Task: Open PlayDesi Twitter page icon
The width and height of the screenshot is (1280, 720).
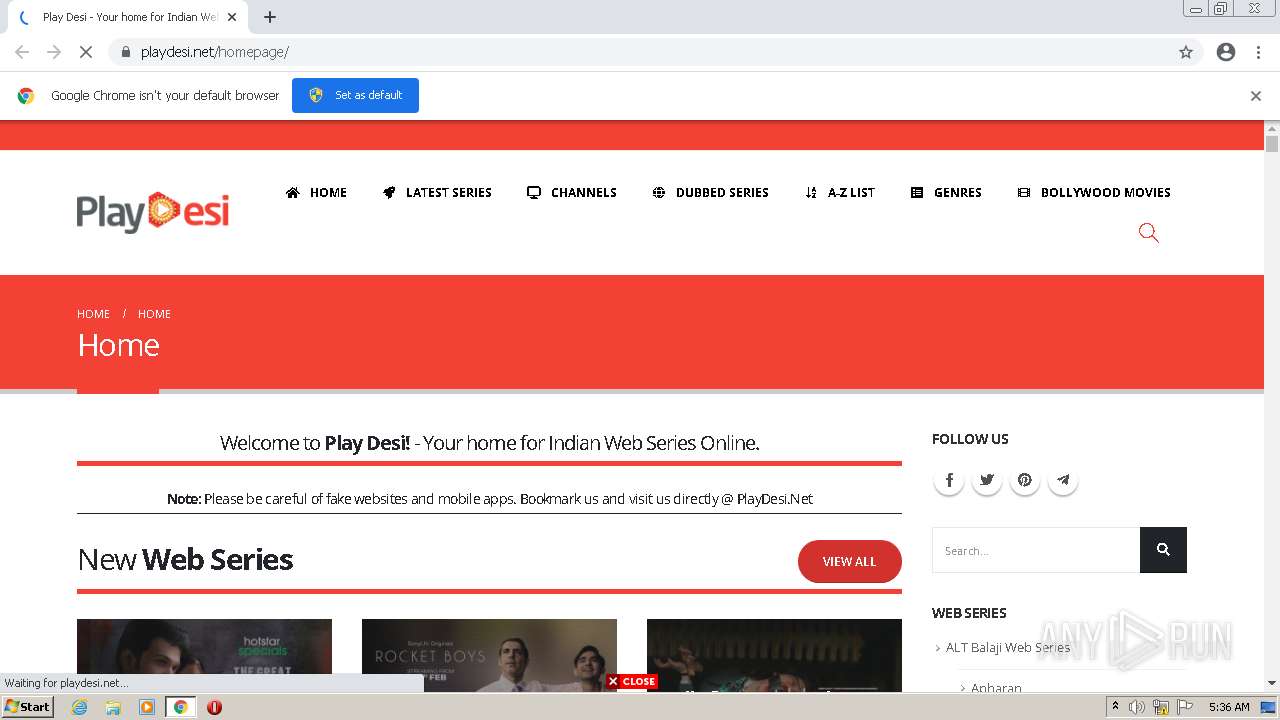Action: pyautogui.click(x=987, y=480)
